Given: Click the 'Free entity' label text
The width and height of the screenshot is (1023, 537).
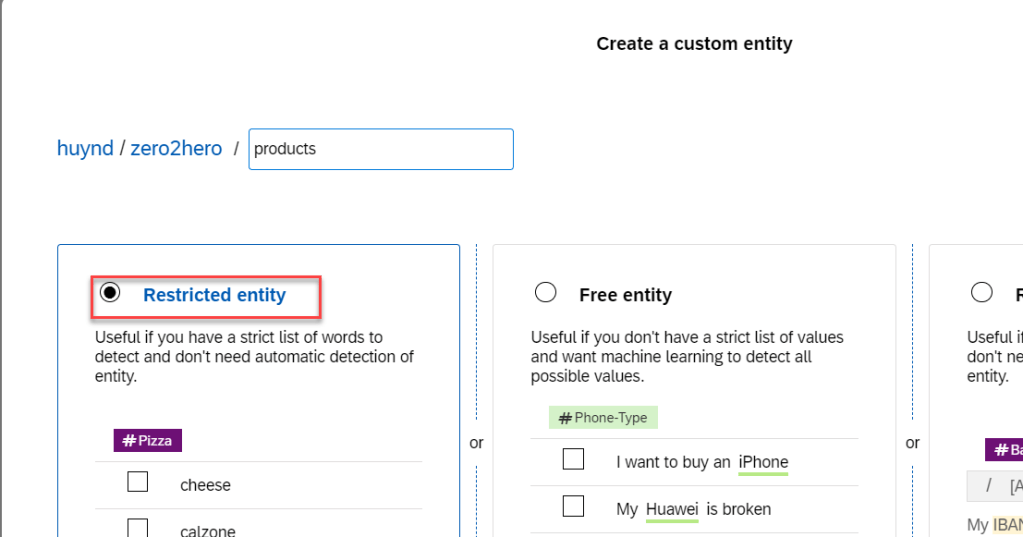Looking at the screenshot, I should tap(625, 295).
